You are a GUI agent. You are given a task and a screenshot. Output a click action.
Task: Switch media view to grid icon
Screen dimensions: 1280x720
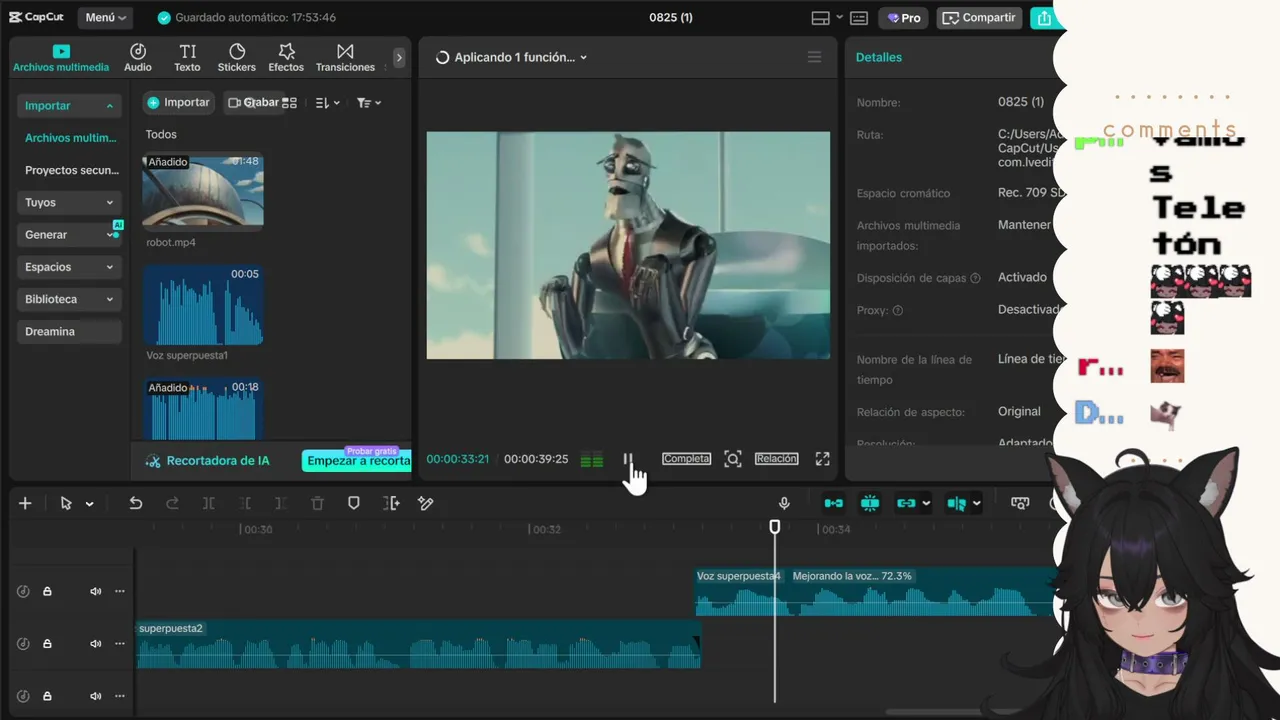click(290, 103)
